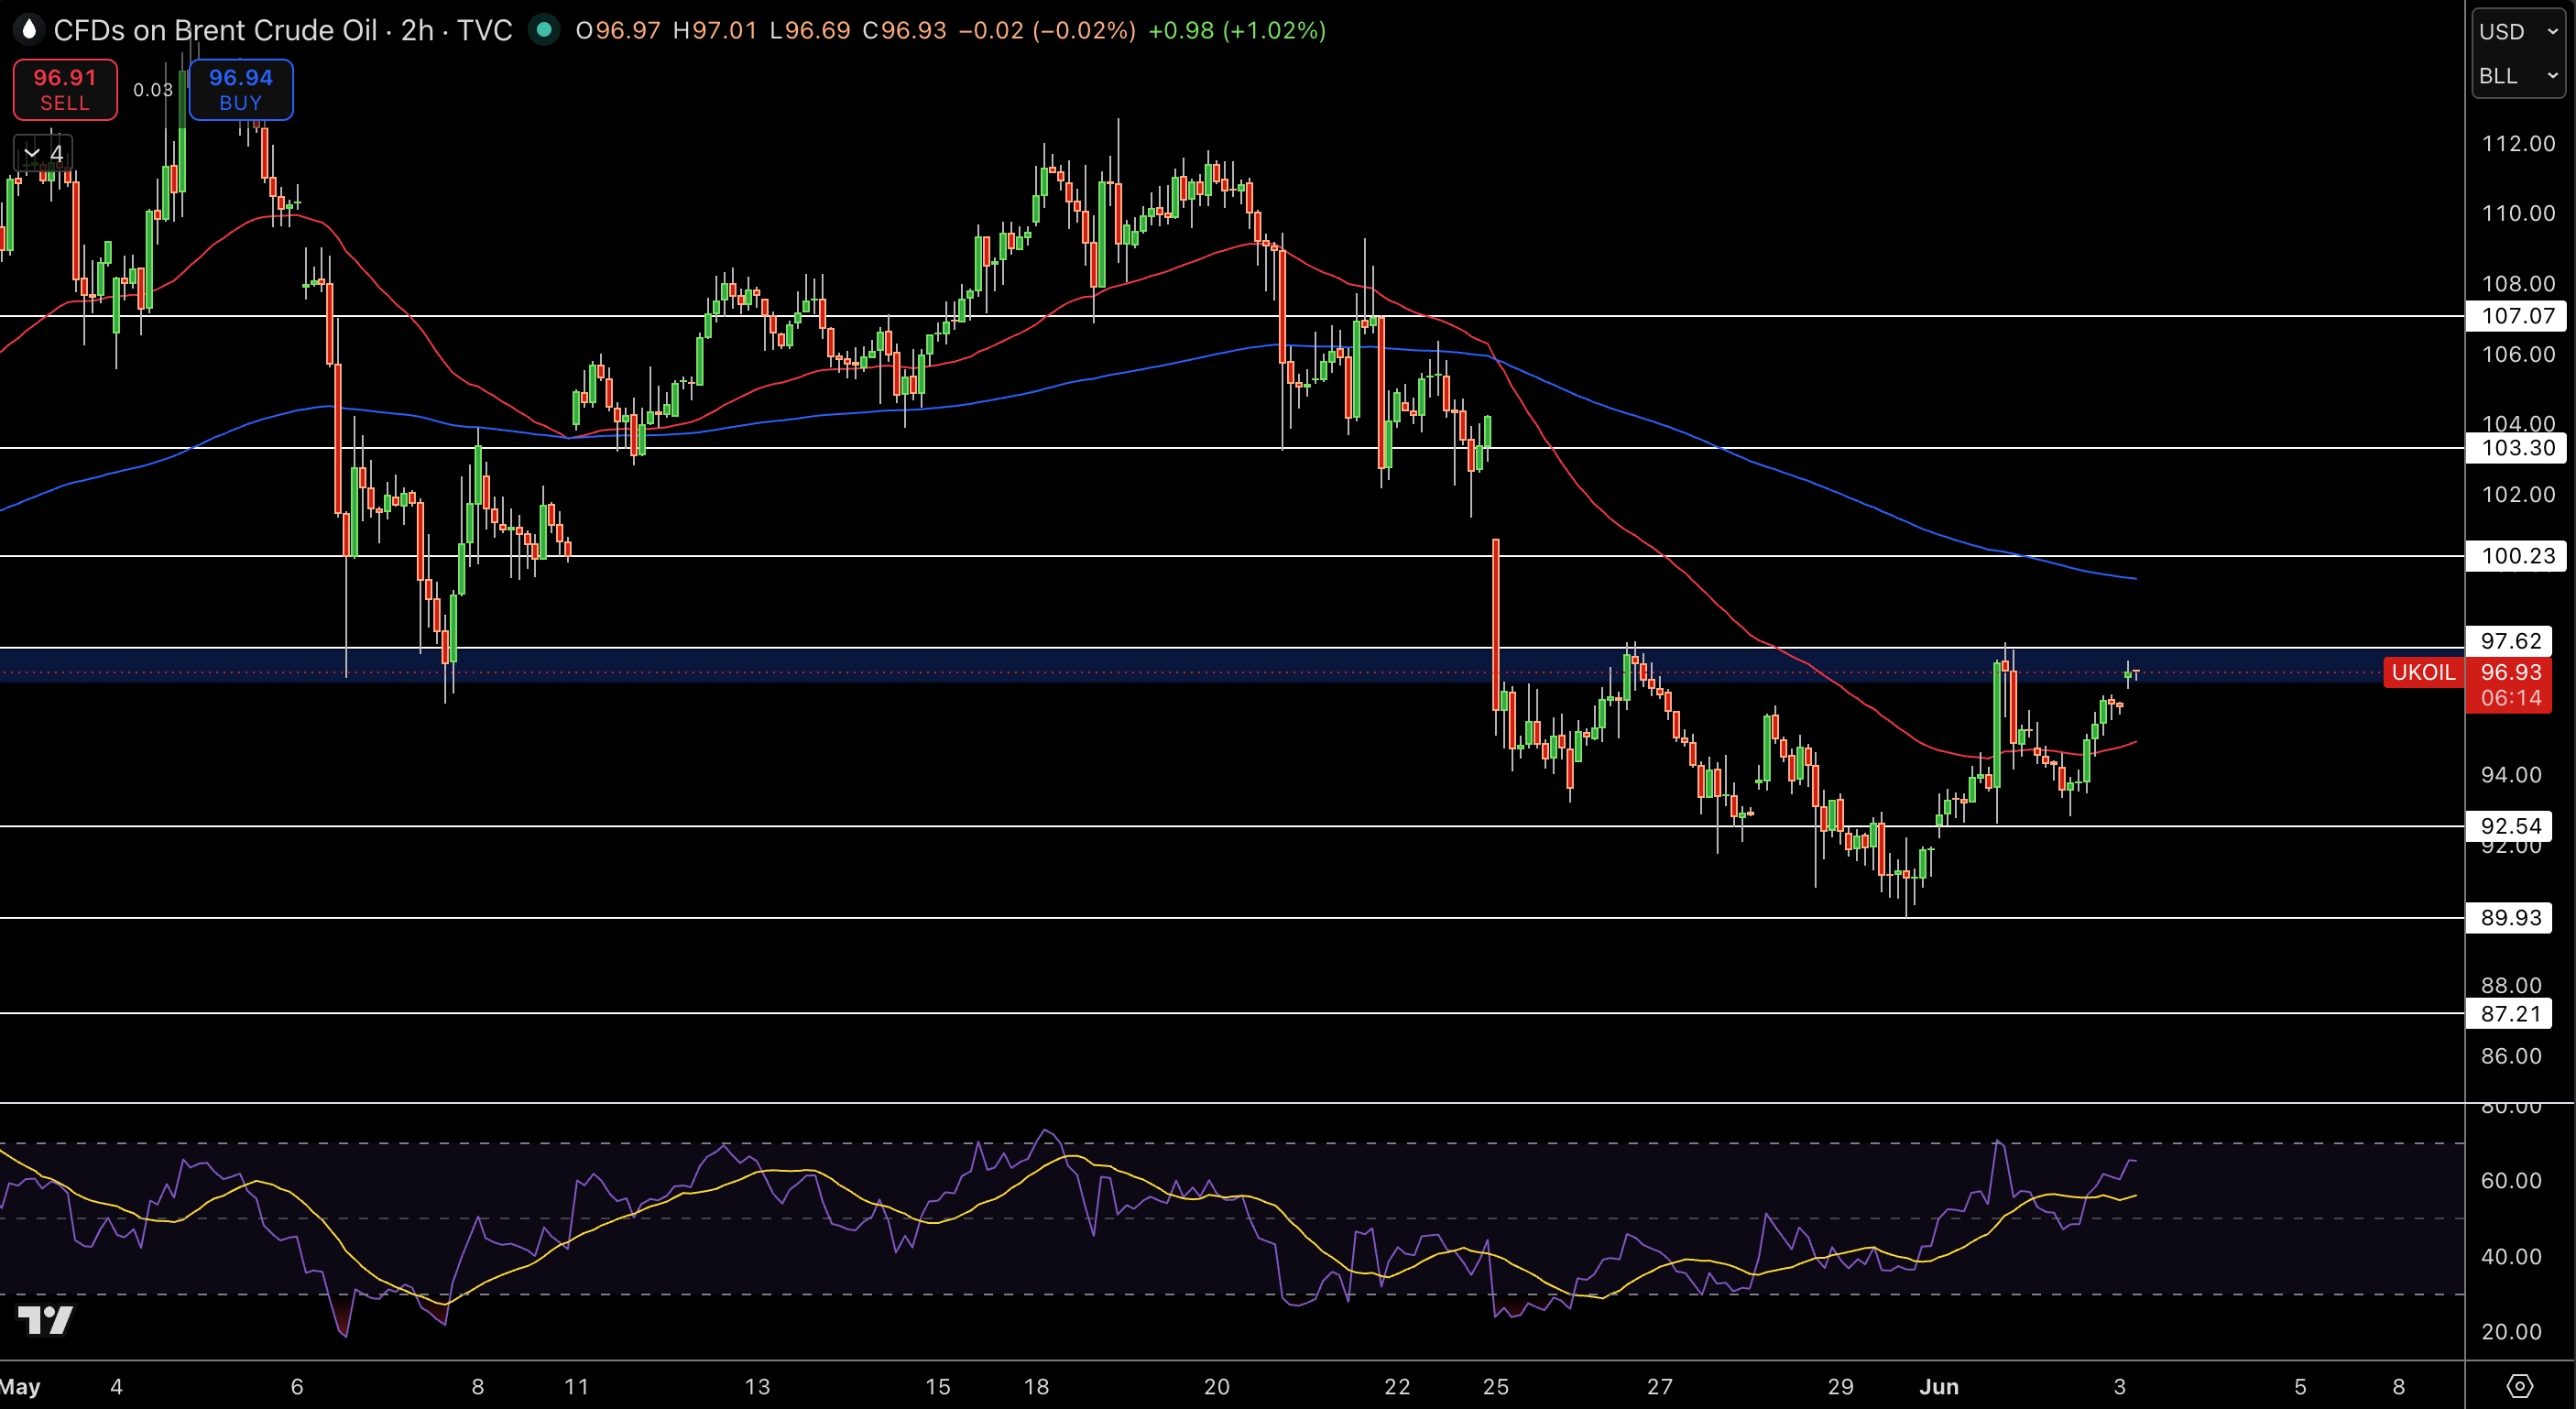This screenshot has height=1409, width=2576.
Task: Click the 25 date on time axis
Action: click(x=1496, y=1386)
